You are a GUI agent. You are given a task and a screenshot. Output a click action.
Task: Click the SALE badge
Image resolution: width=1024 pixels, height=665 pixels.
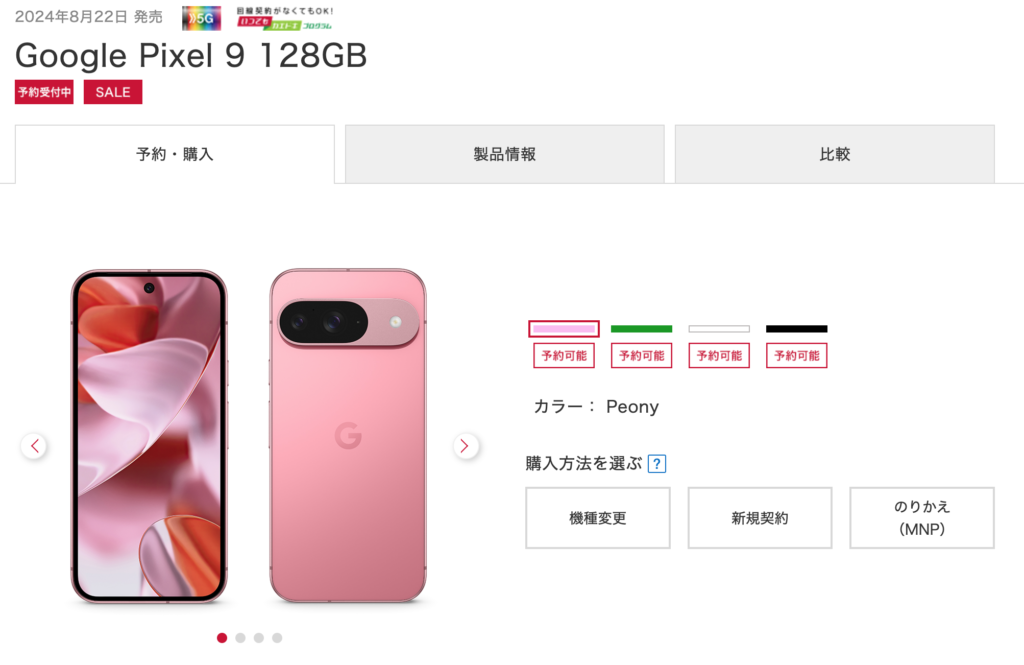(x=113, y=92)
